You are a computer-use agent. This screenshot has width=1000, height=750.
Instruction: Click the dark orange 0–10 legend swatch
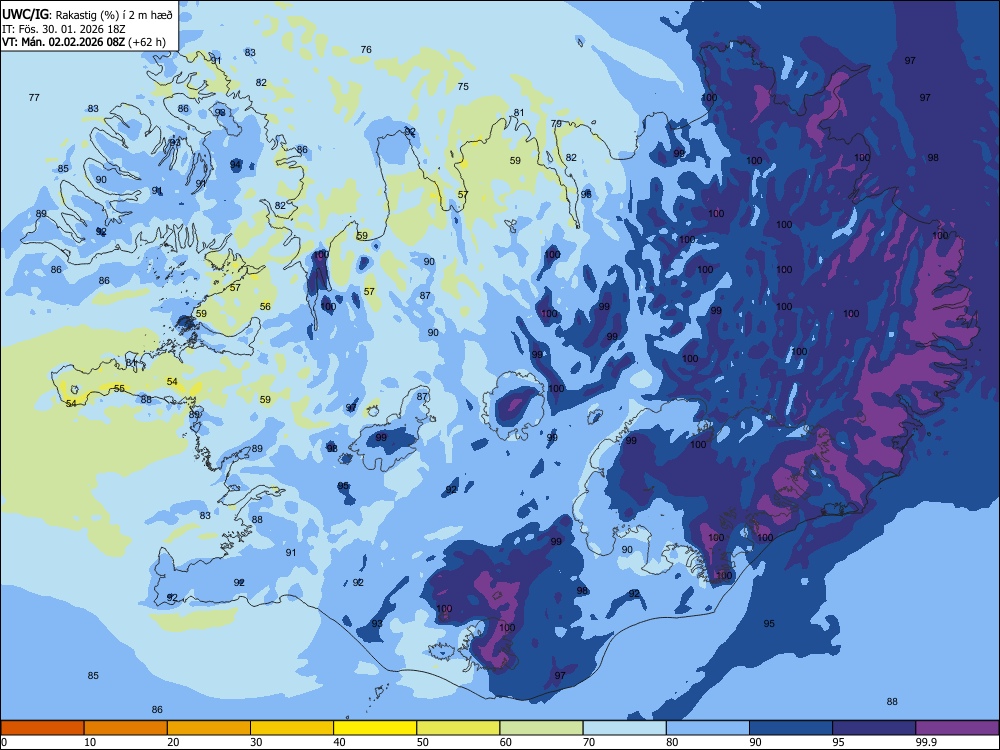42,728
